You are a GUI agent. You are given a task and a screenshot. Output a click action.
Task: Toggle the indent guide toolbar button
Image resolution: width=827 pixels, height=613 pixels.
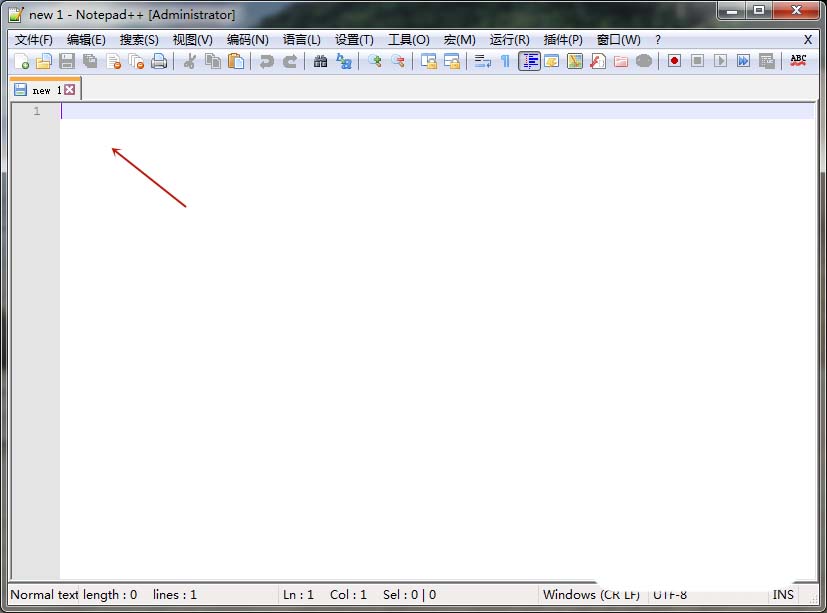click(529, 61)
